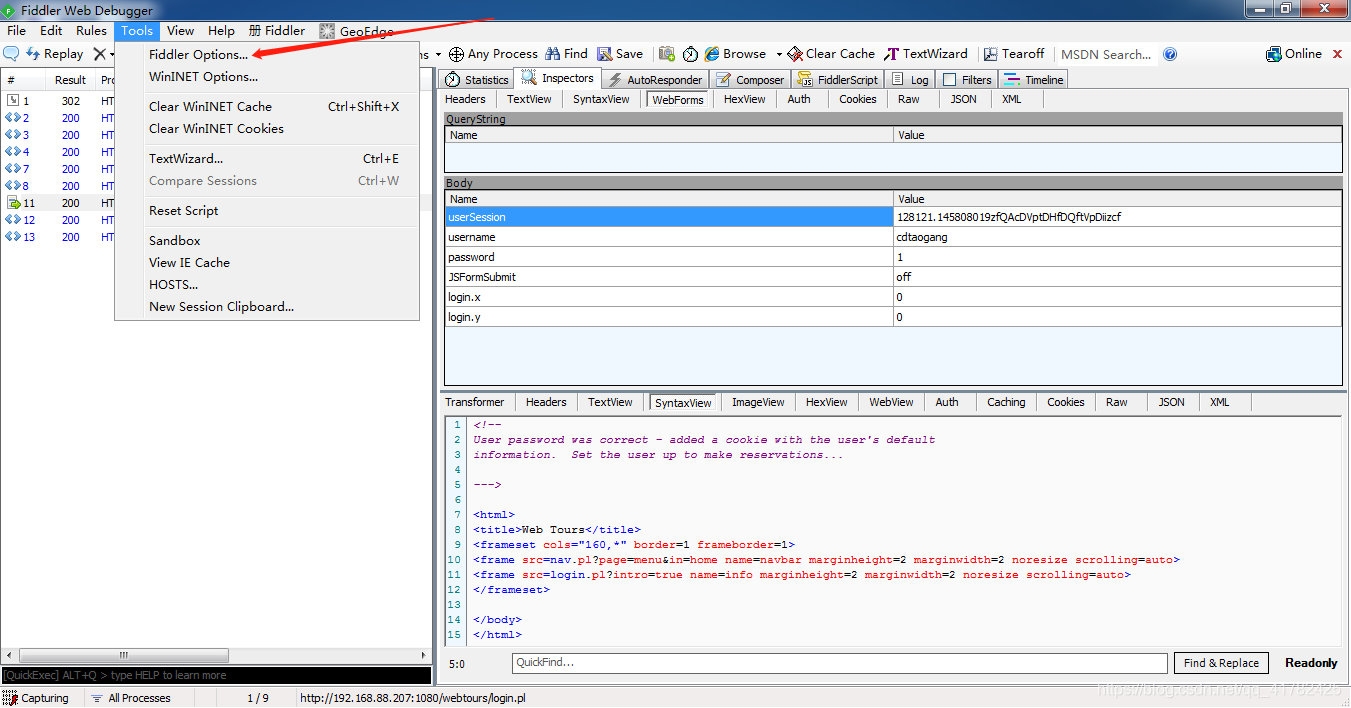The height and width of the screenshot is (708, 1351).
Task: Click the Find & Replace button
Action: (1221, 663)
